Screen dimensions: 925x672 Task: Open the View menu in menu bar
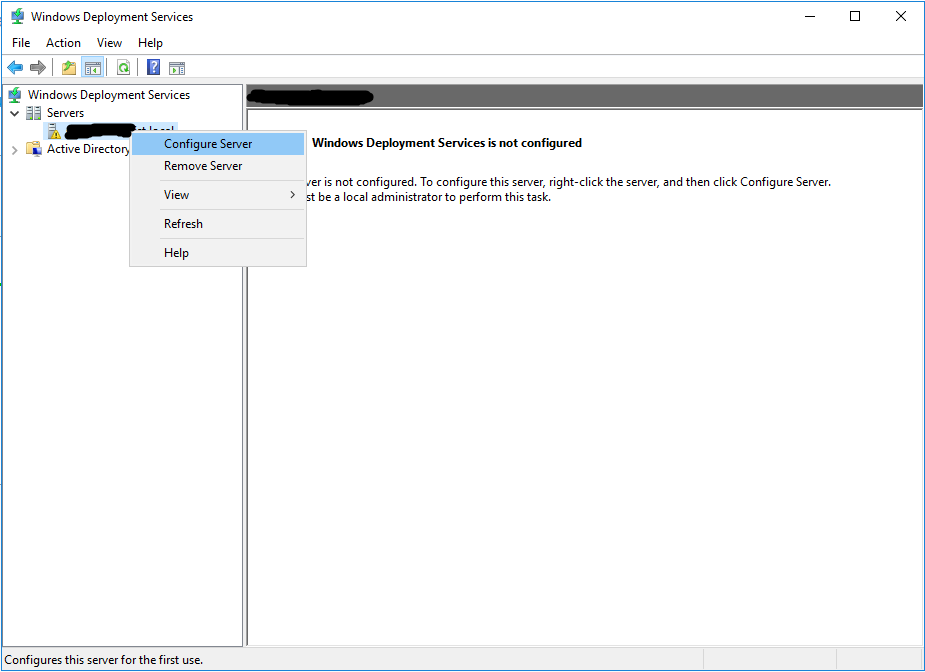109,42
